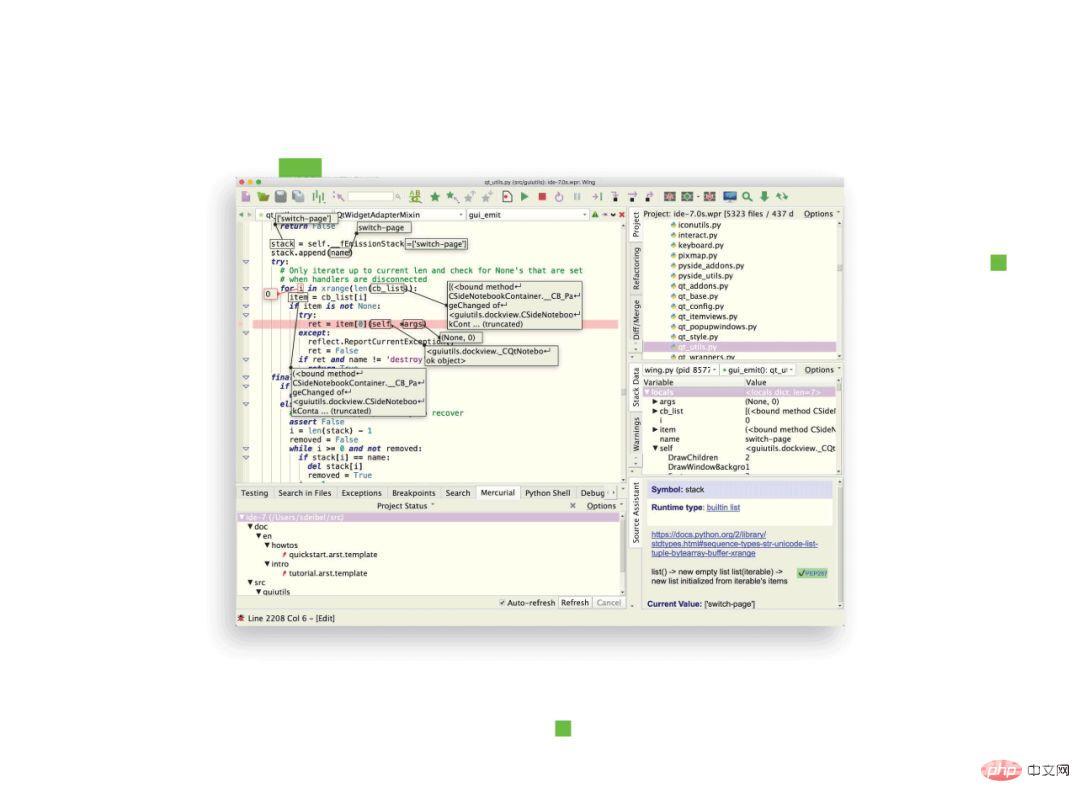
Task: Open the search magnifier icon in the toolbar
Action: point(746,196)
